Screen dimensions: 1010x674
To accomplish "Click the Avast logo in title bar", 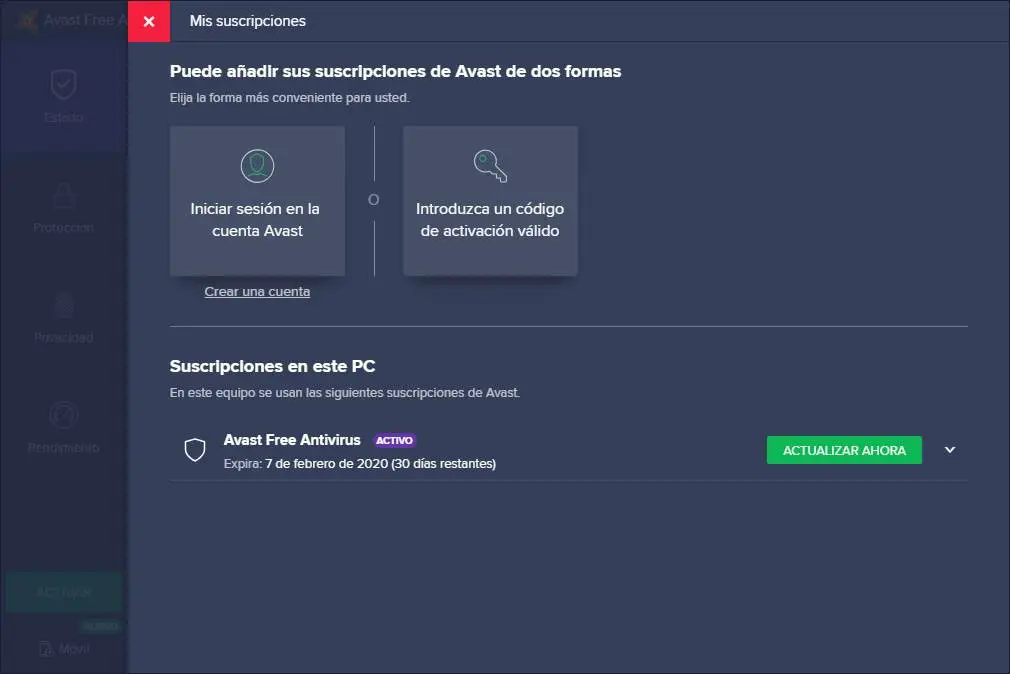I will coord(27,20).
